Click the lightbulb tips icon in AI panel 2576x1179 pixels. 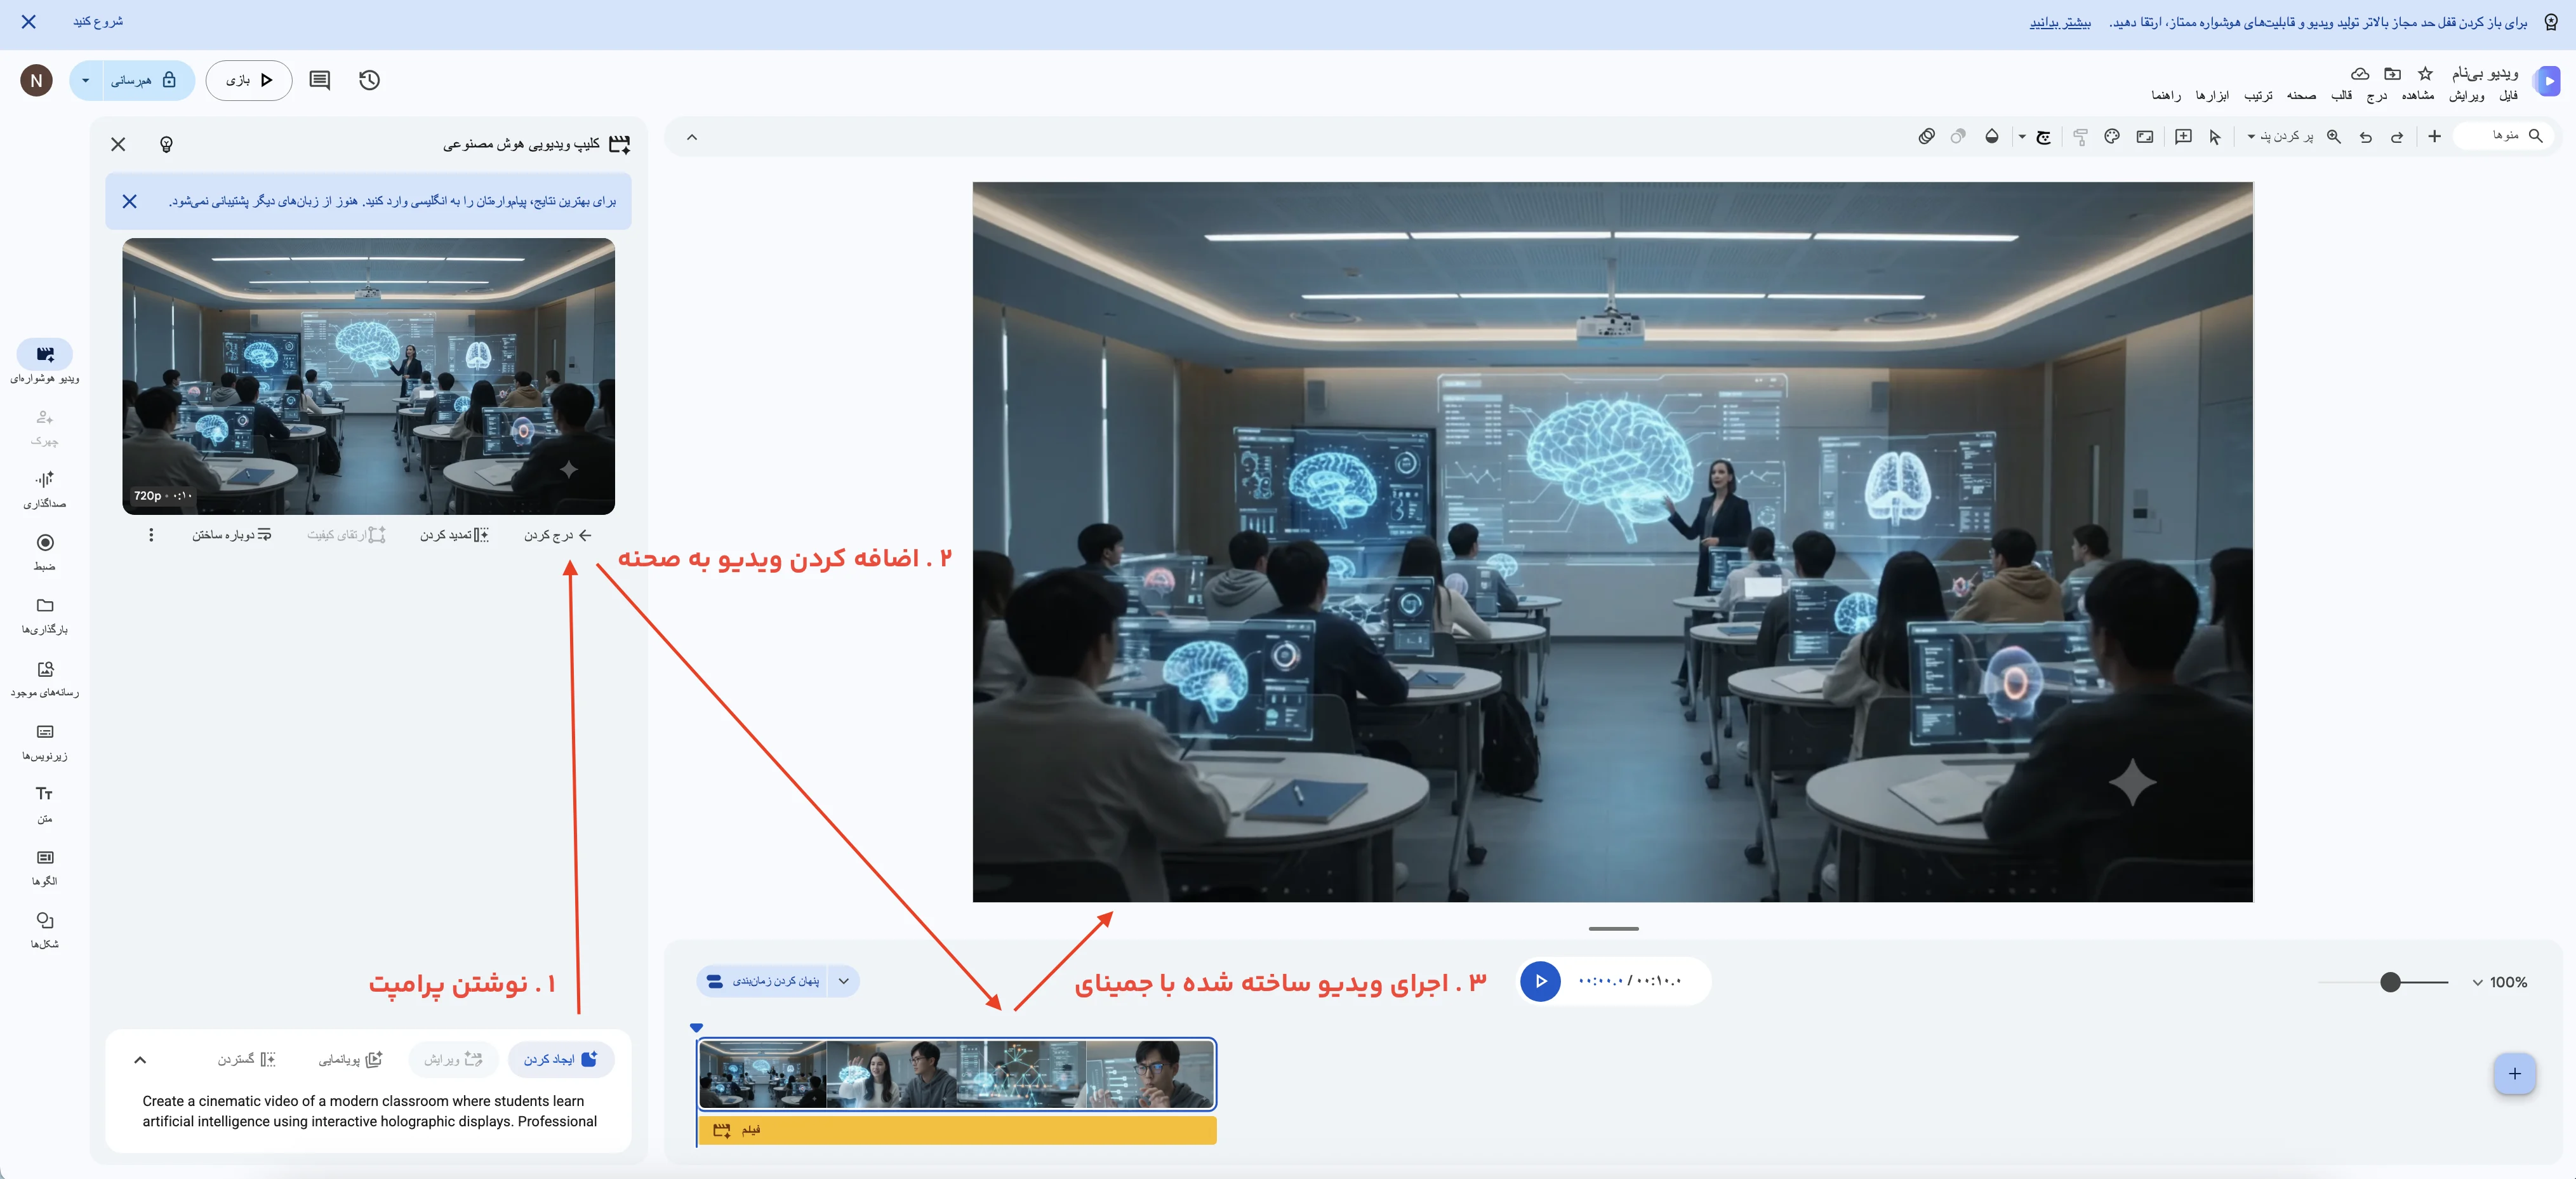coord(167,144)
